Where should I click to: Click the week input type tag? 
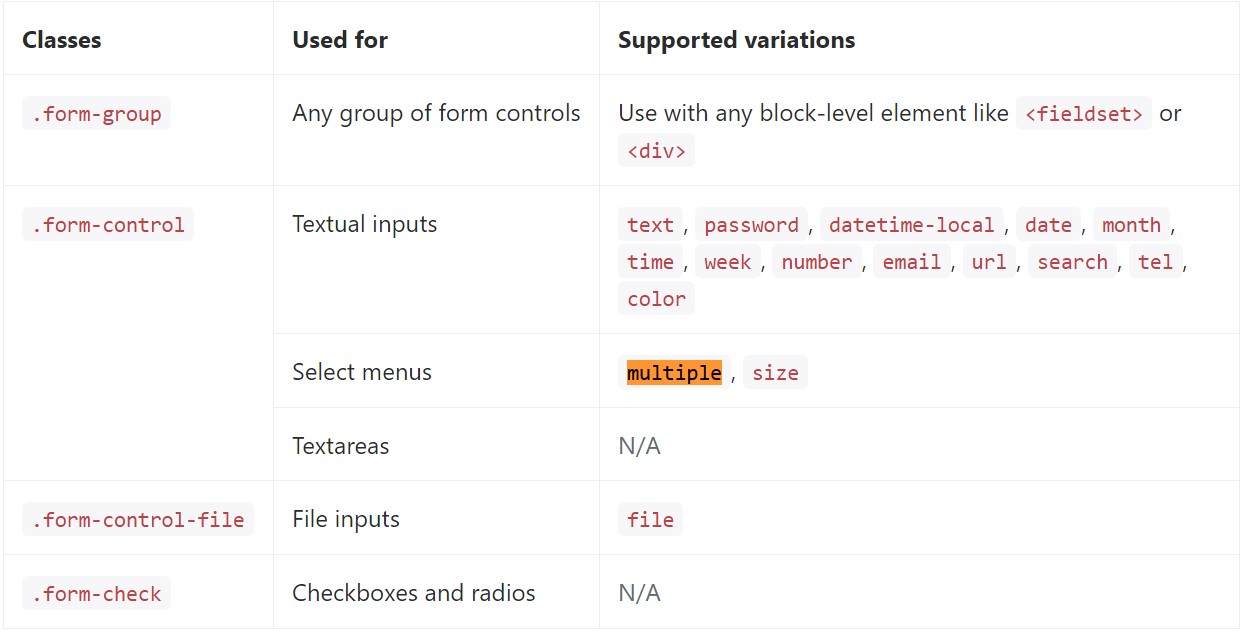(727, 262)
